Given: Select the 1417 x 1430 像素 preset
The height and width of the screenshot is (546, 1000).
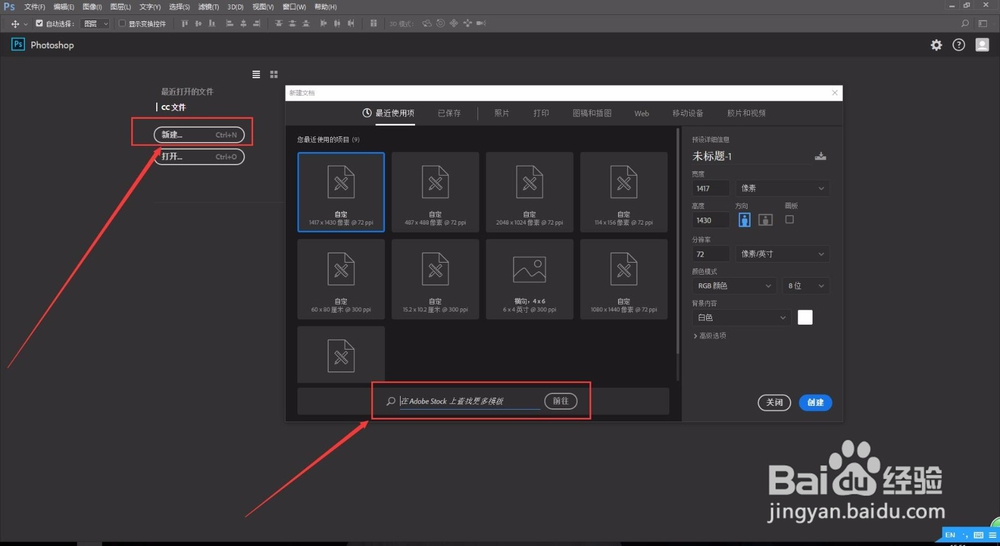Looking at the screenshot, I should [x=341, y=192].
